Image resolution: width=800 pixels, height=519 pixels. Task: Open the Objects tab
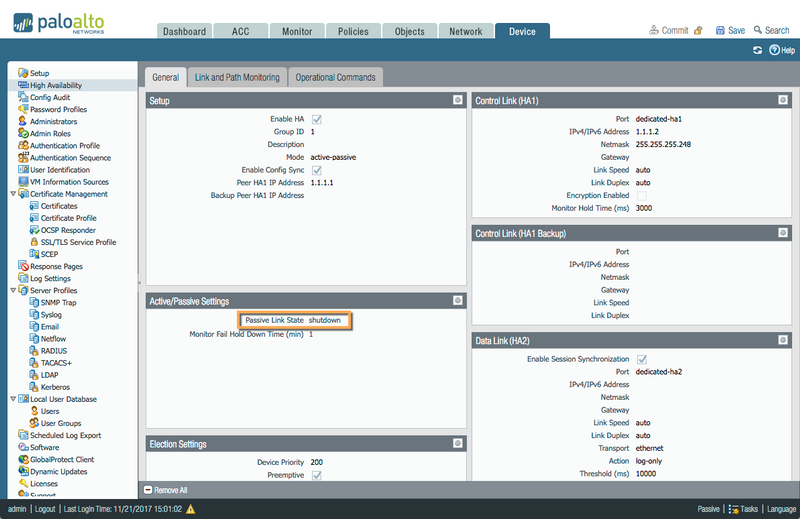(x=409, y=31)
